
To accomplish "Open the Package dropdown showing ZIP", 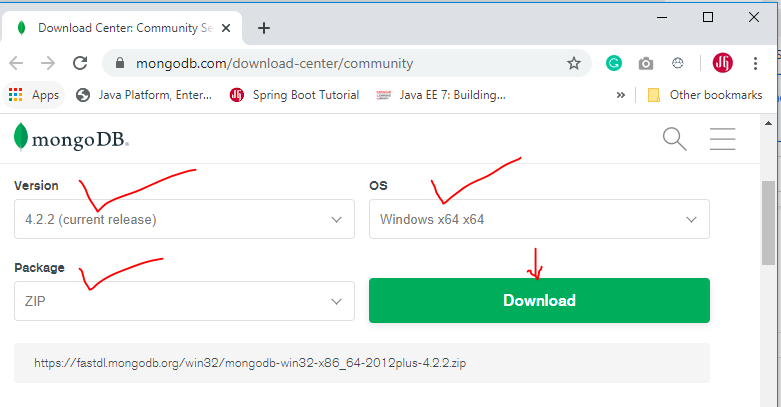I will coord(184,301).
